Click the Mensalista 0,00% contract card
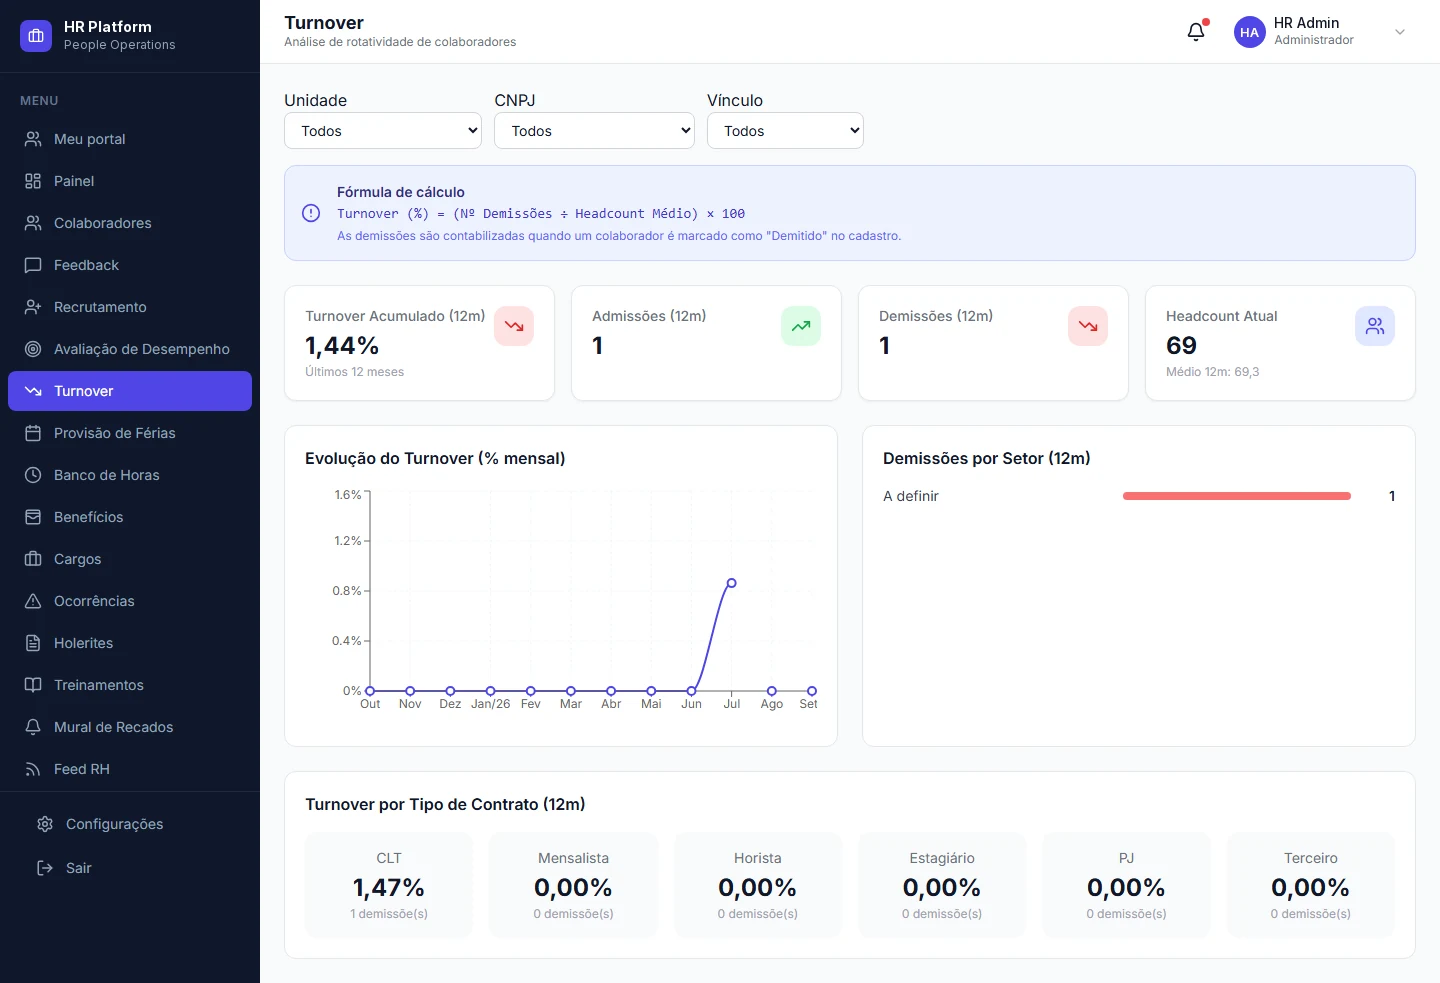The height and width of the screenshot is (983, 1440). [x=573, y=885]
